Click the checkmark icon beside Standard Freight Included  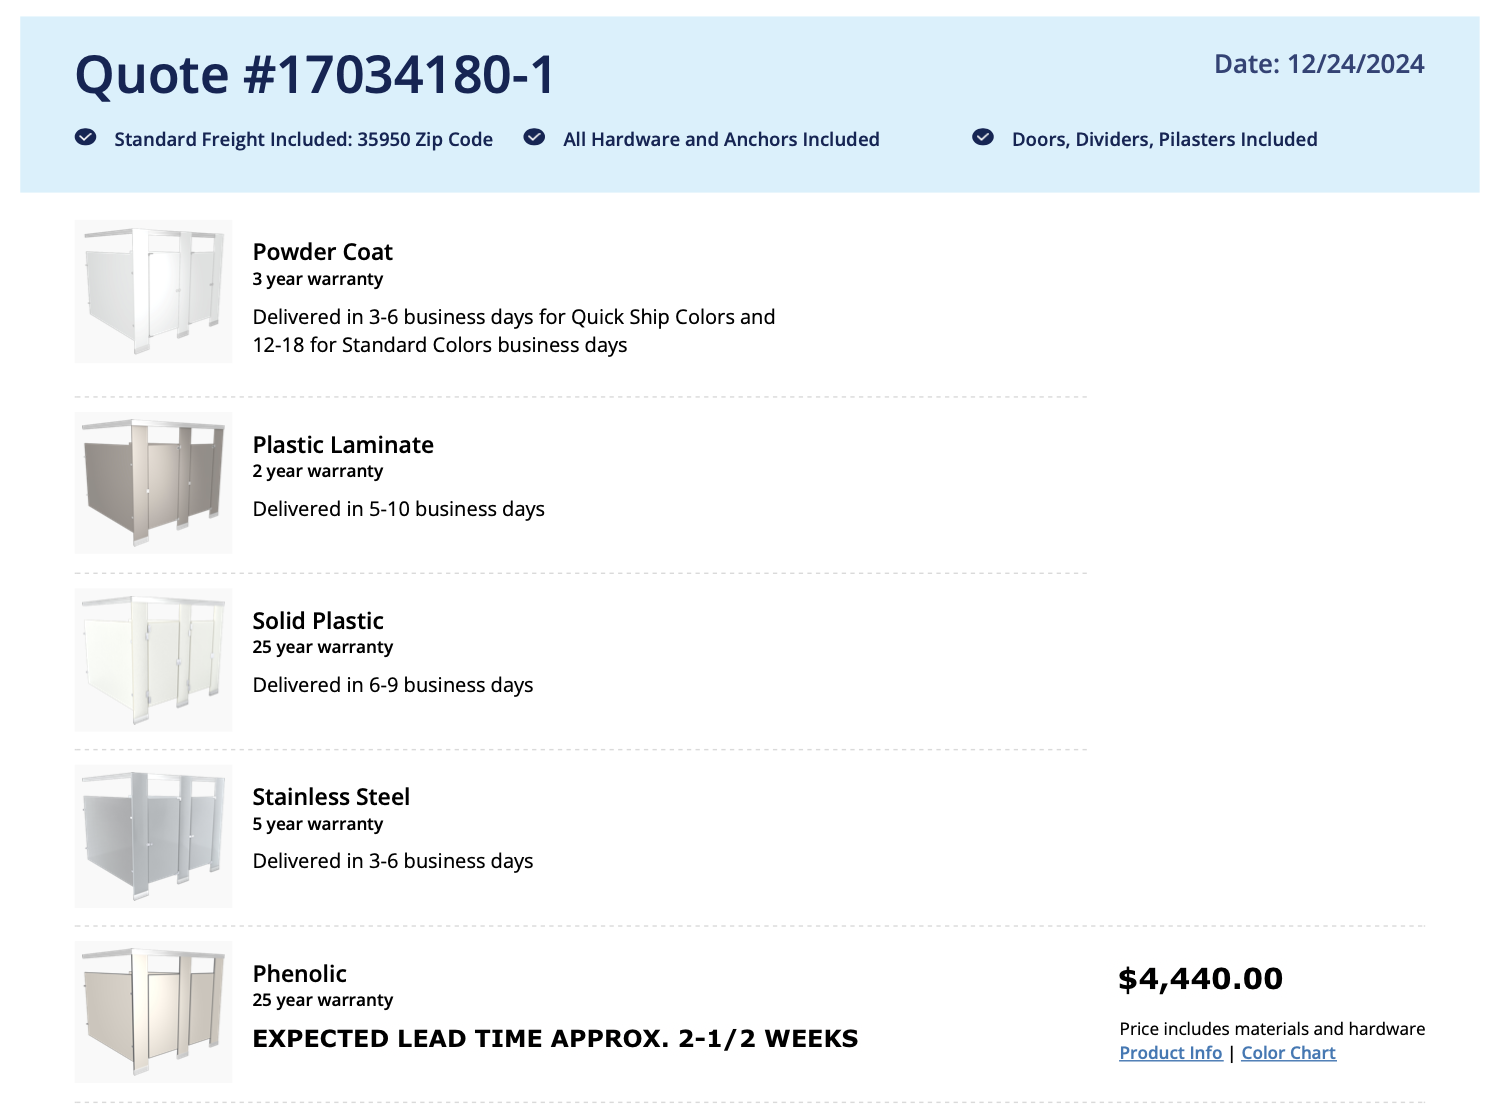[86, 137]
